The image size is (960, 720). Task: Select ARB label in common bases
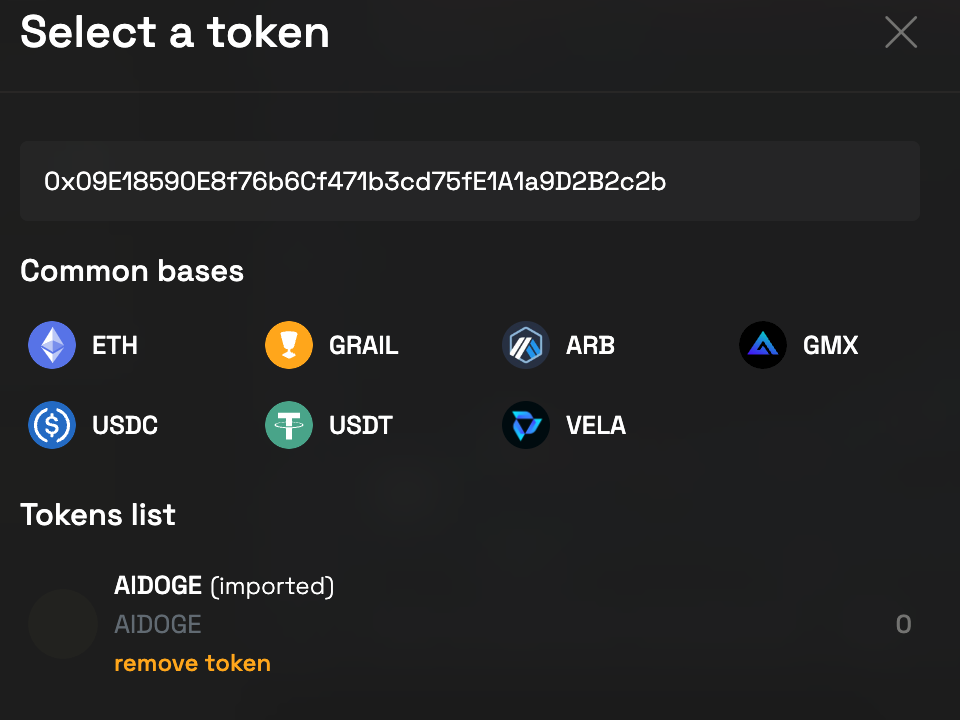tap(590, 345)
